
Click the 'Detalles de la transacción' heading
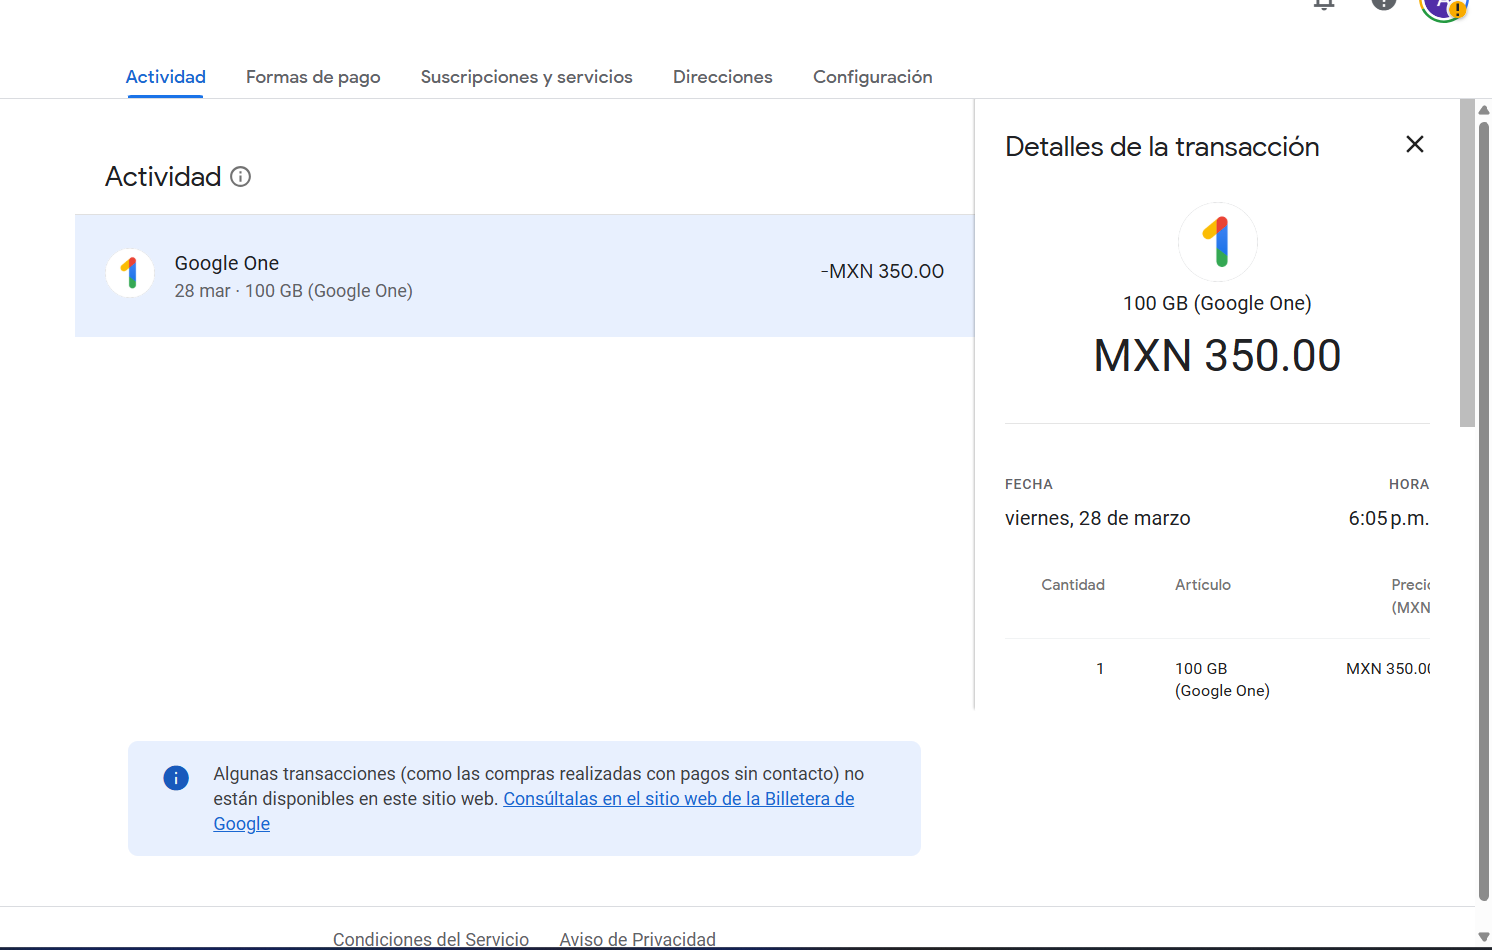click(1162, 147)
